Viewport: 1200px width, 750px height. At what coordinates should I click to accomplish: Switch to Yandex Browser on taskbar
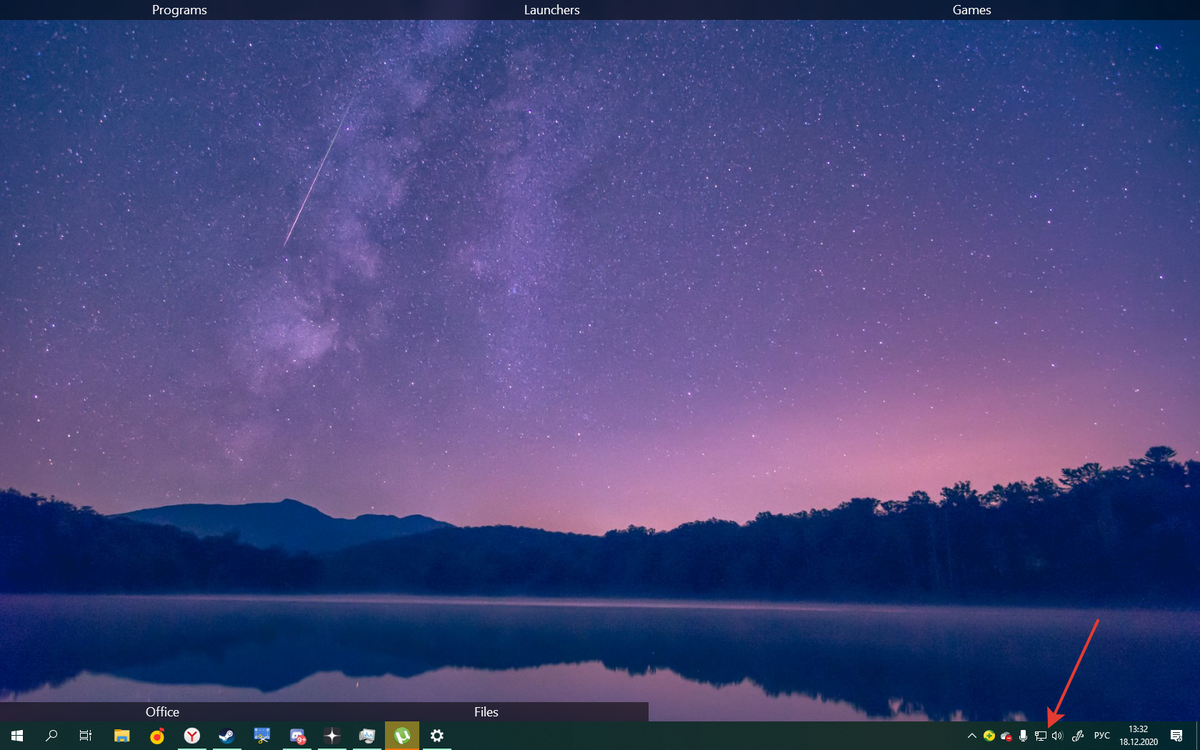[192, 736]
